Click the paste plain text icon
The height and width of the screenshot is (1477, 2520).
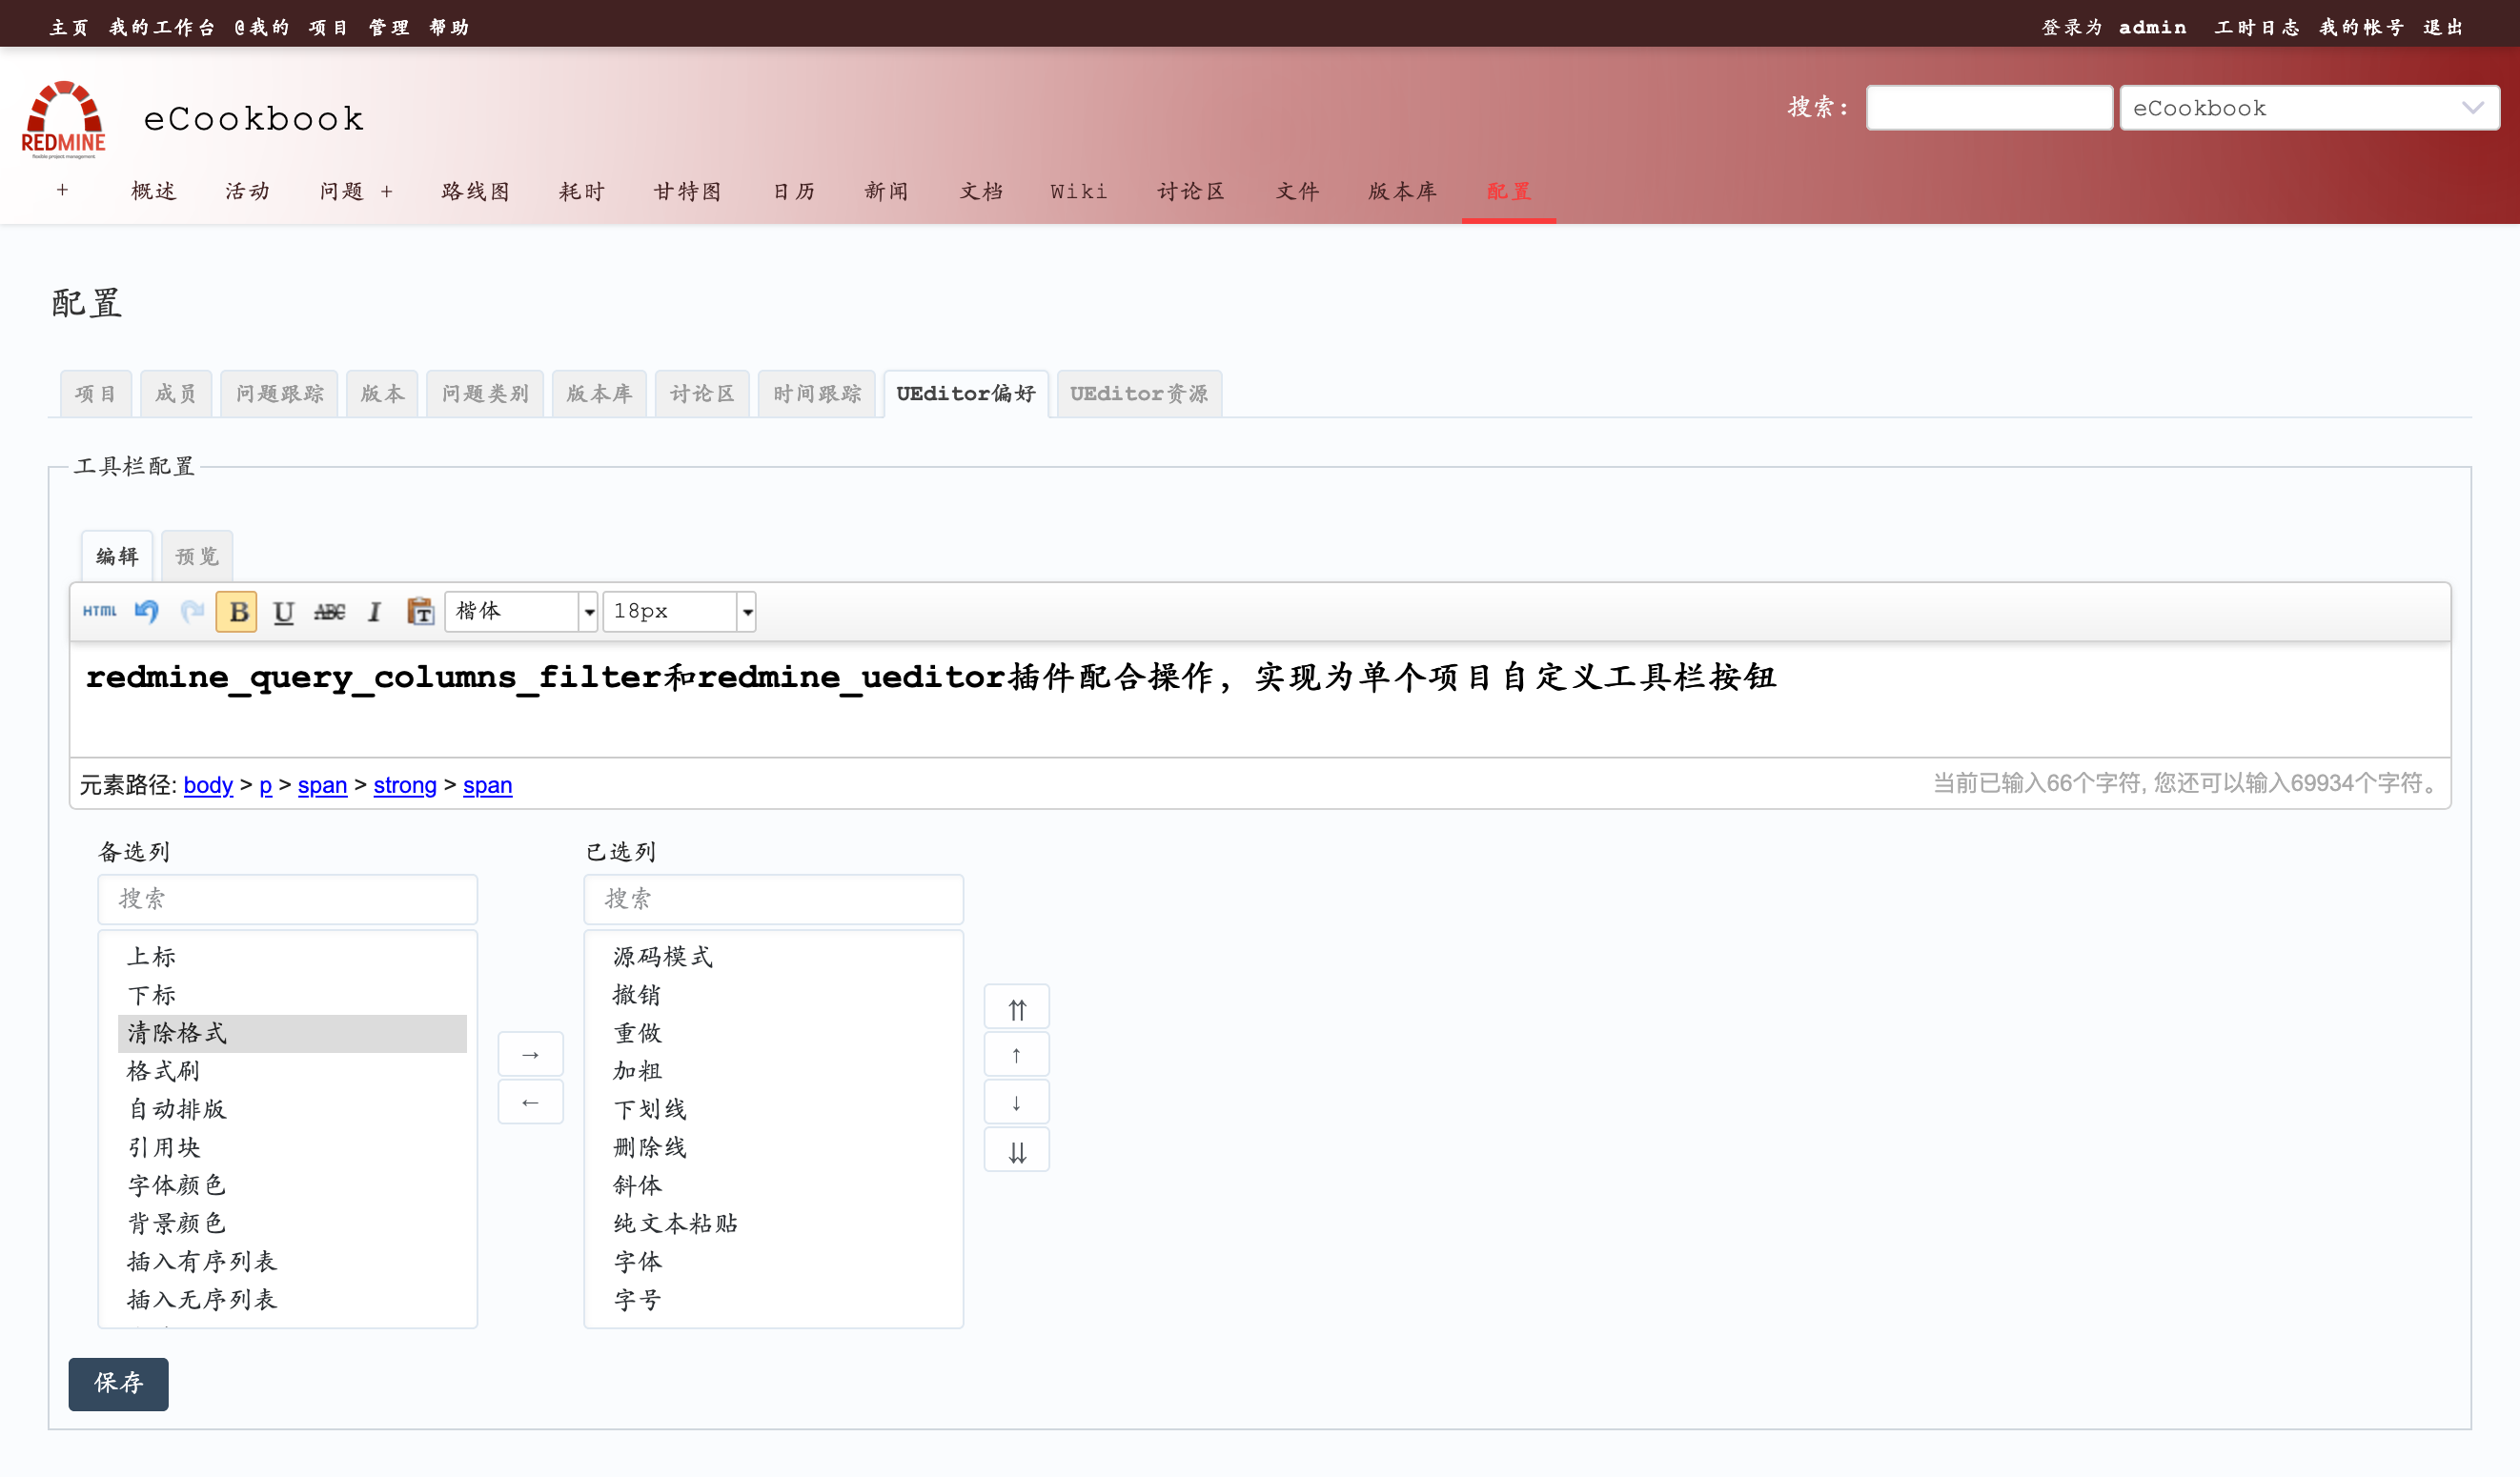coord(420,611)
